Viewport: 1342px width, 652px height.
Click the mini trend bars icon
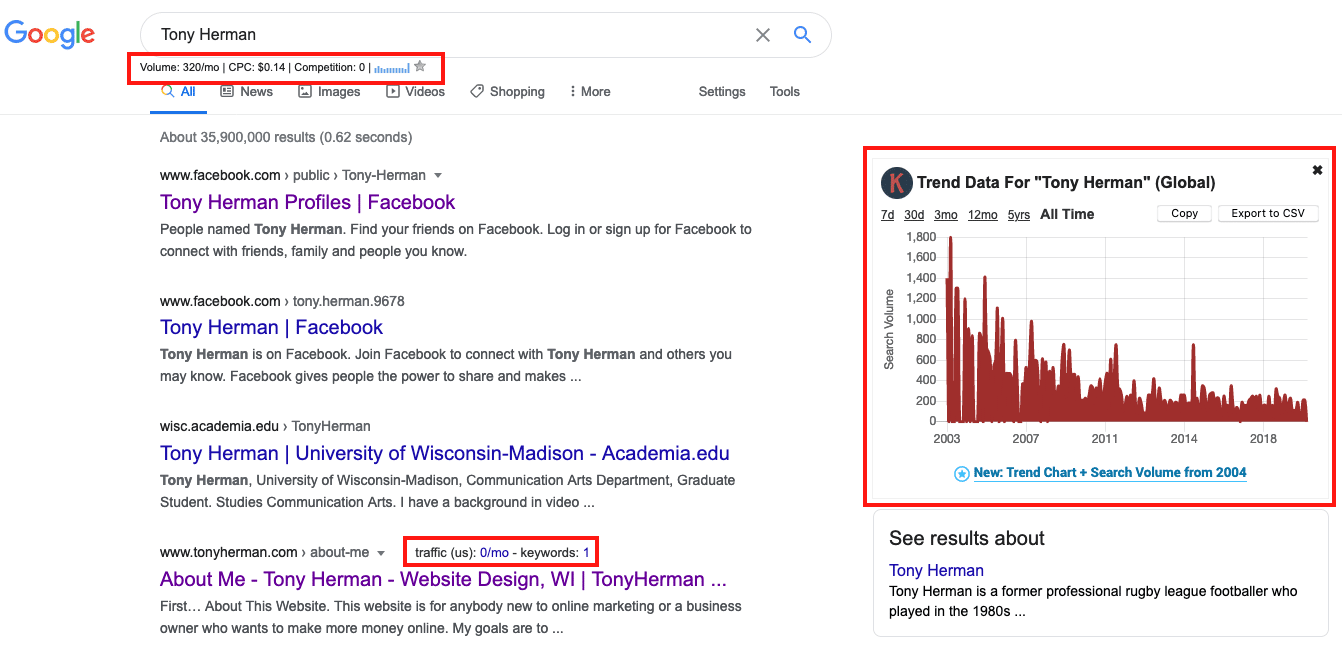tap(392, 68)
